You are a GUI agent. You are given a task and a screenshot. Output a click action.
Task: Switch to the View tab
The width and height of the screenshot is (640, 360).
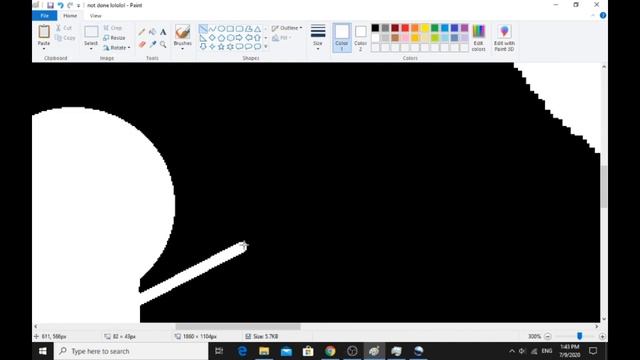[96, 16]
